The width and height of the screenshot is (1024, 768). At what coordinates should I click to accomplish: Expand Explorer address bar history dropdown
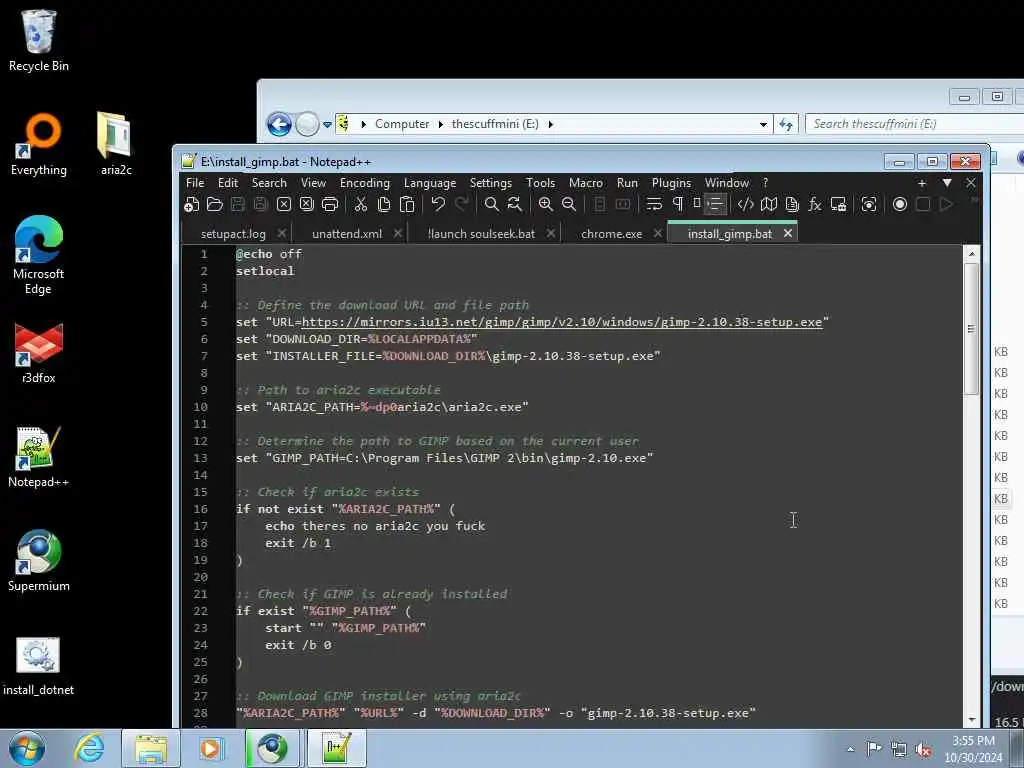(763, 124)
